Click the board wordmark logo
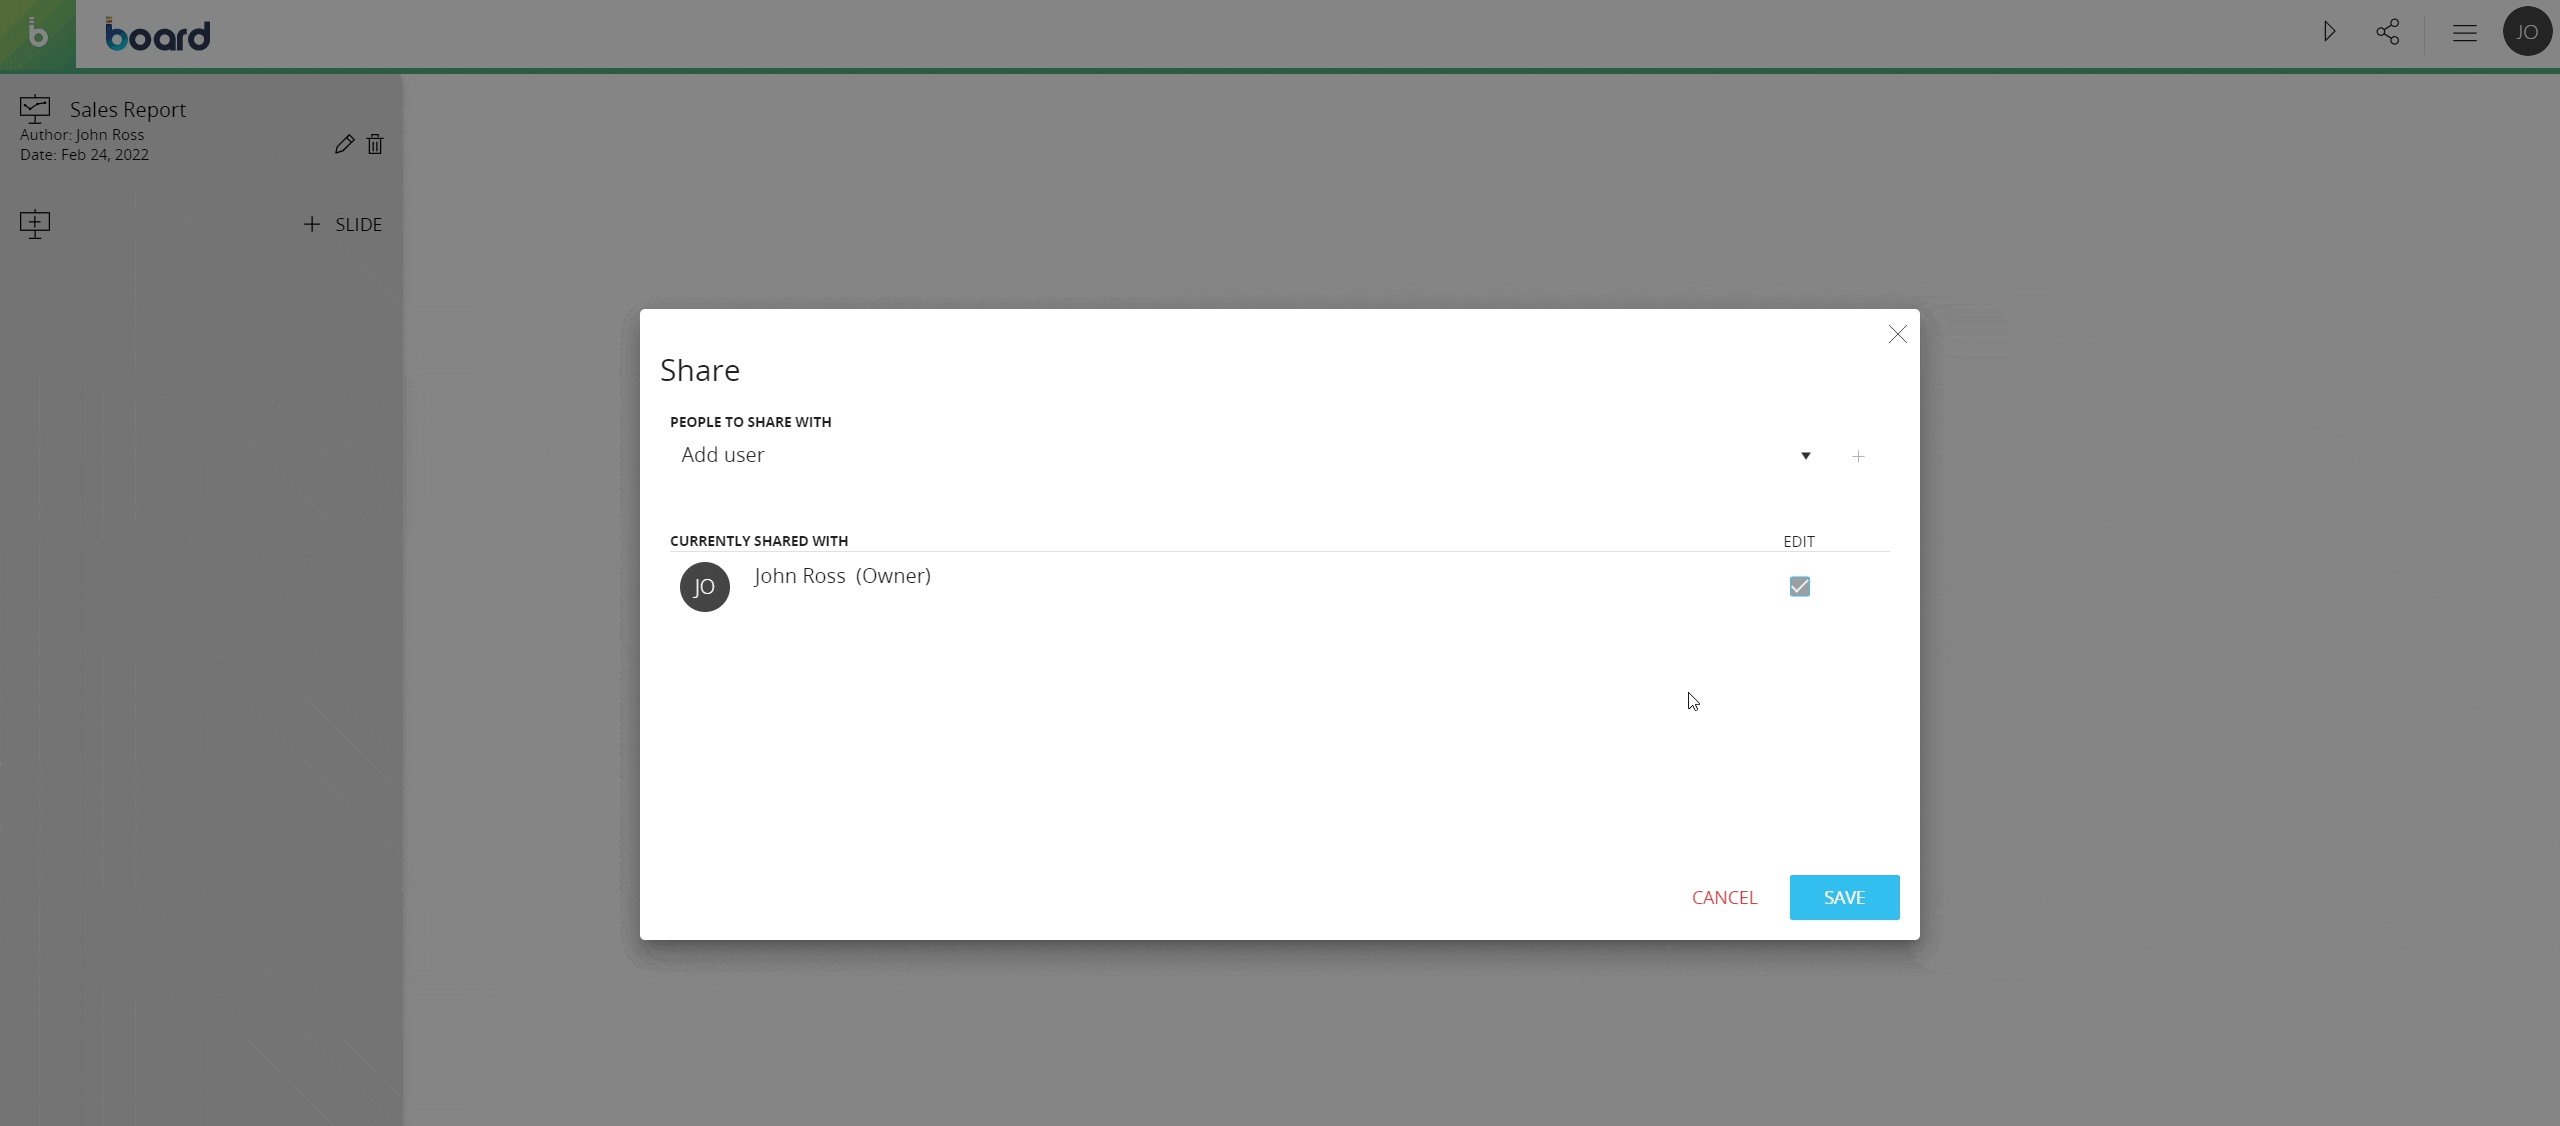 coord(158,35)
